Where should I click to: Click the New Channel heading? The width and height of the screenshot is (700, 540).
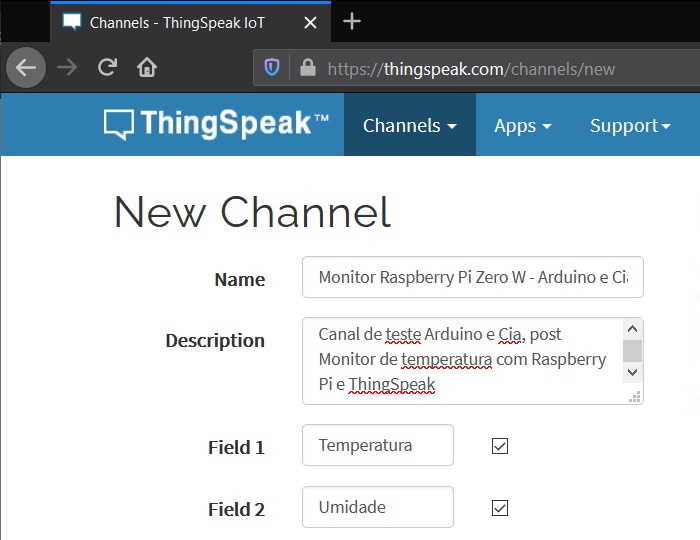[253, 212]
